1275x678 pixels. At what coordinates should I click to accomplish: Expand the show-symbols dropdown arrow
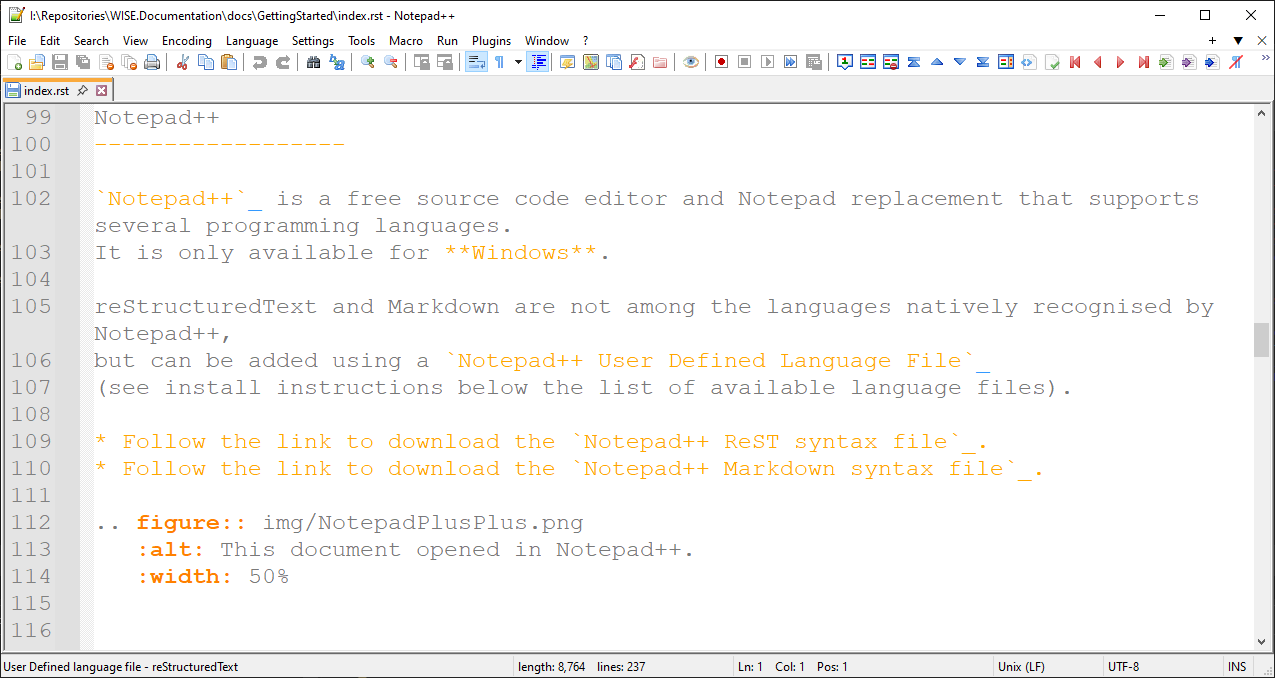[x=518, y=62]
